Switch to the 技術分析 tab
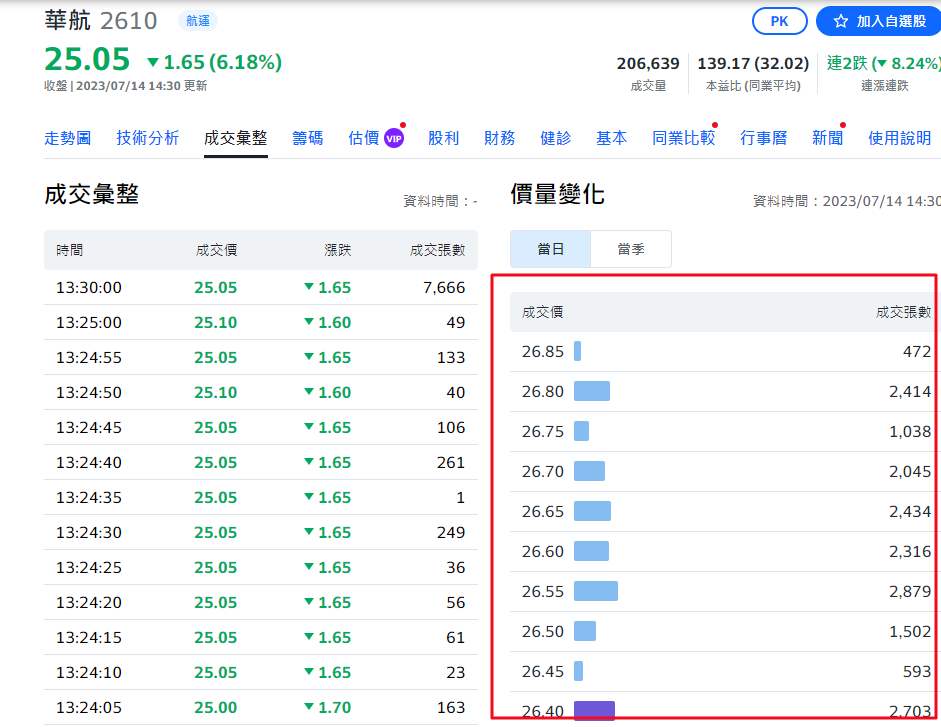 (x=148, y=139)
